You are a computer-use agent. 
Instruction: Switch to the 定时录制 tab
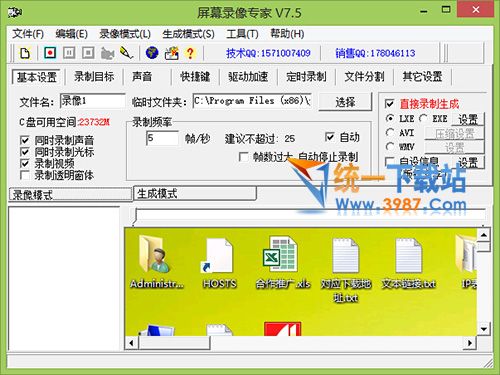pyautogui.click(x=306, y=77)
